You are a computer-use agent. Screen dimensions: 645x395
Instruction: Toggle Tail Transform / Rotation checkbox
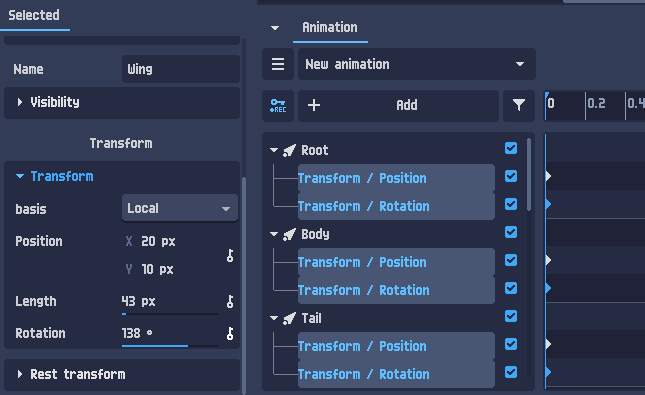click(511, 372)
